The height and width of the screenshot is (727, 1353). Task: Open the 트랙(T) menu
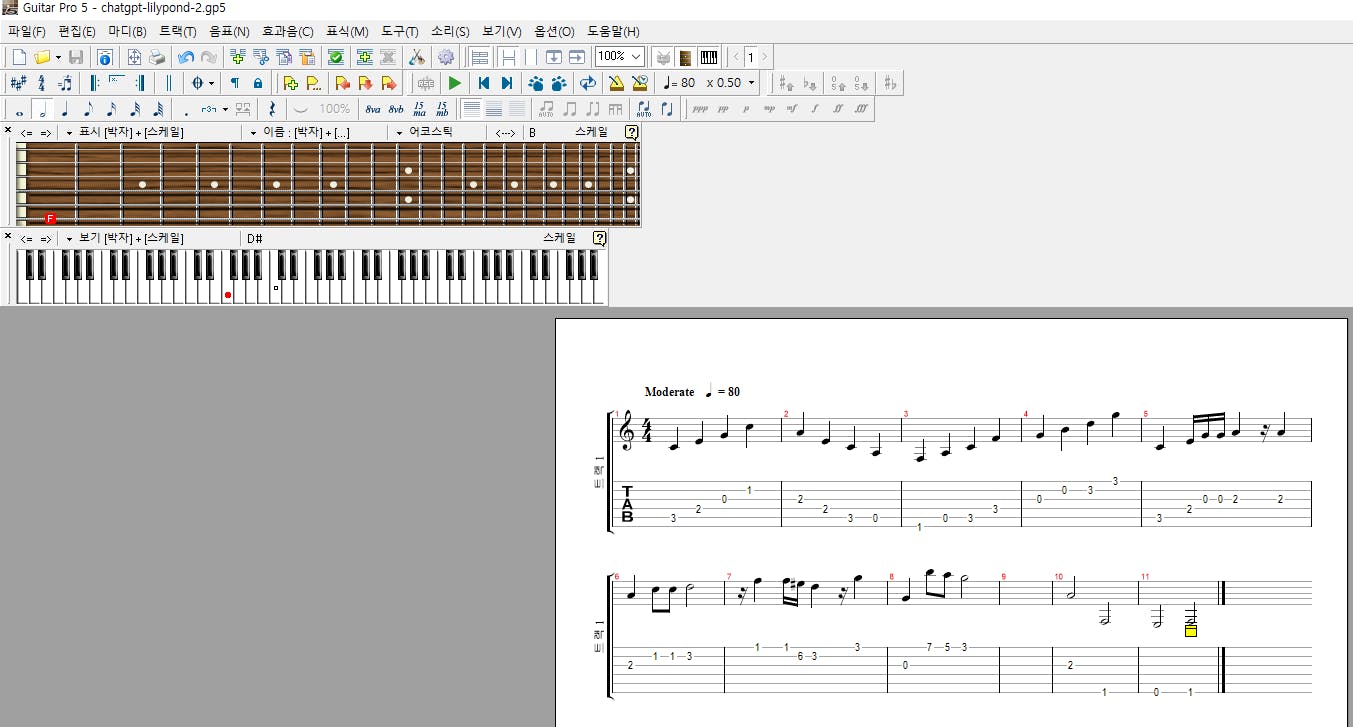(x=177, y=31)
